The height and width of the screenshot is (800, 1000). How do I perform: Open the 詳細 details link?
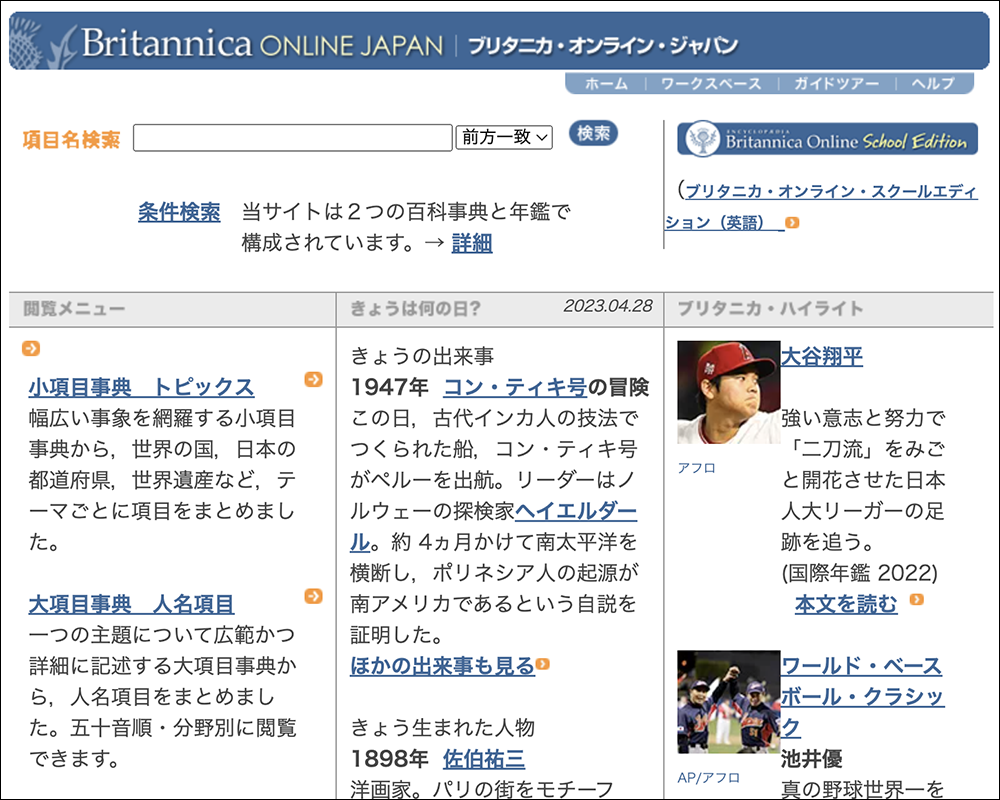(472, 243)
